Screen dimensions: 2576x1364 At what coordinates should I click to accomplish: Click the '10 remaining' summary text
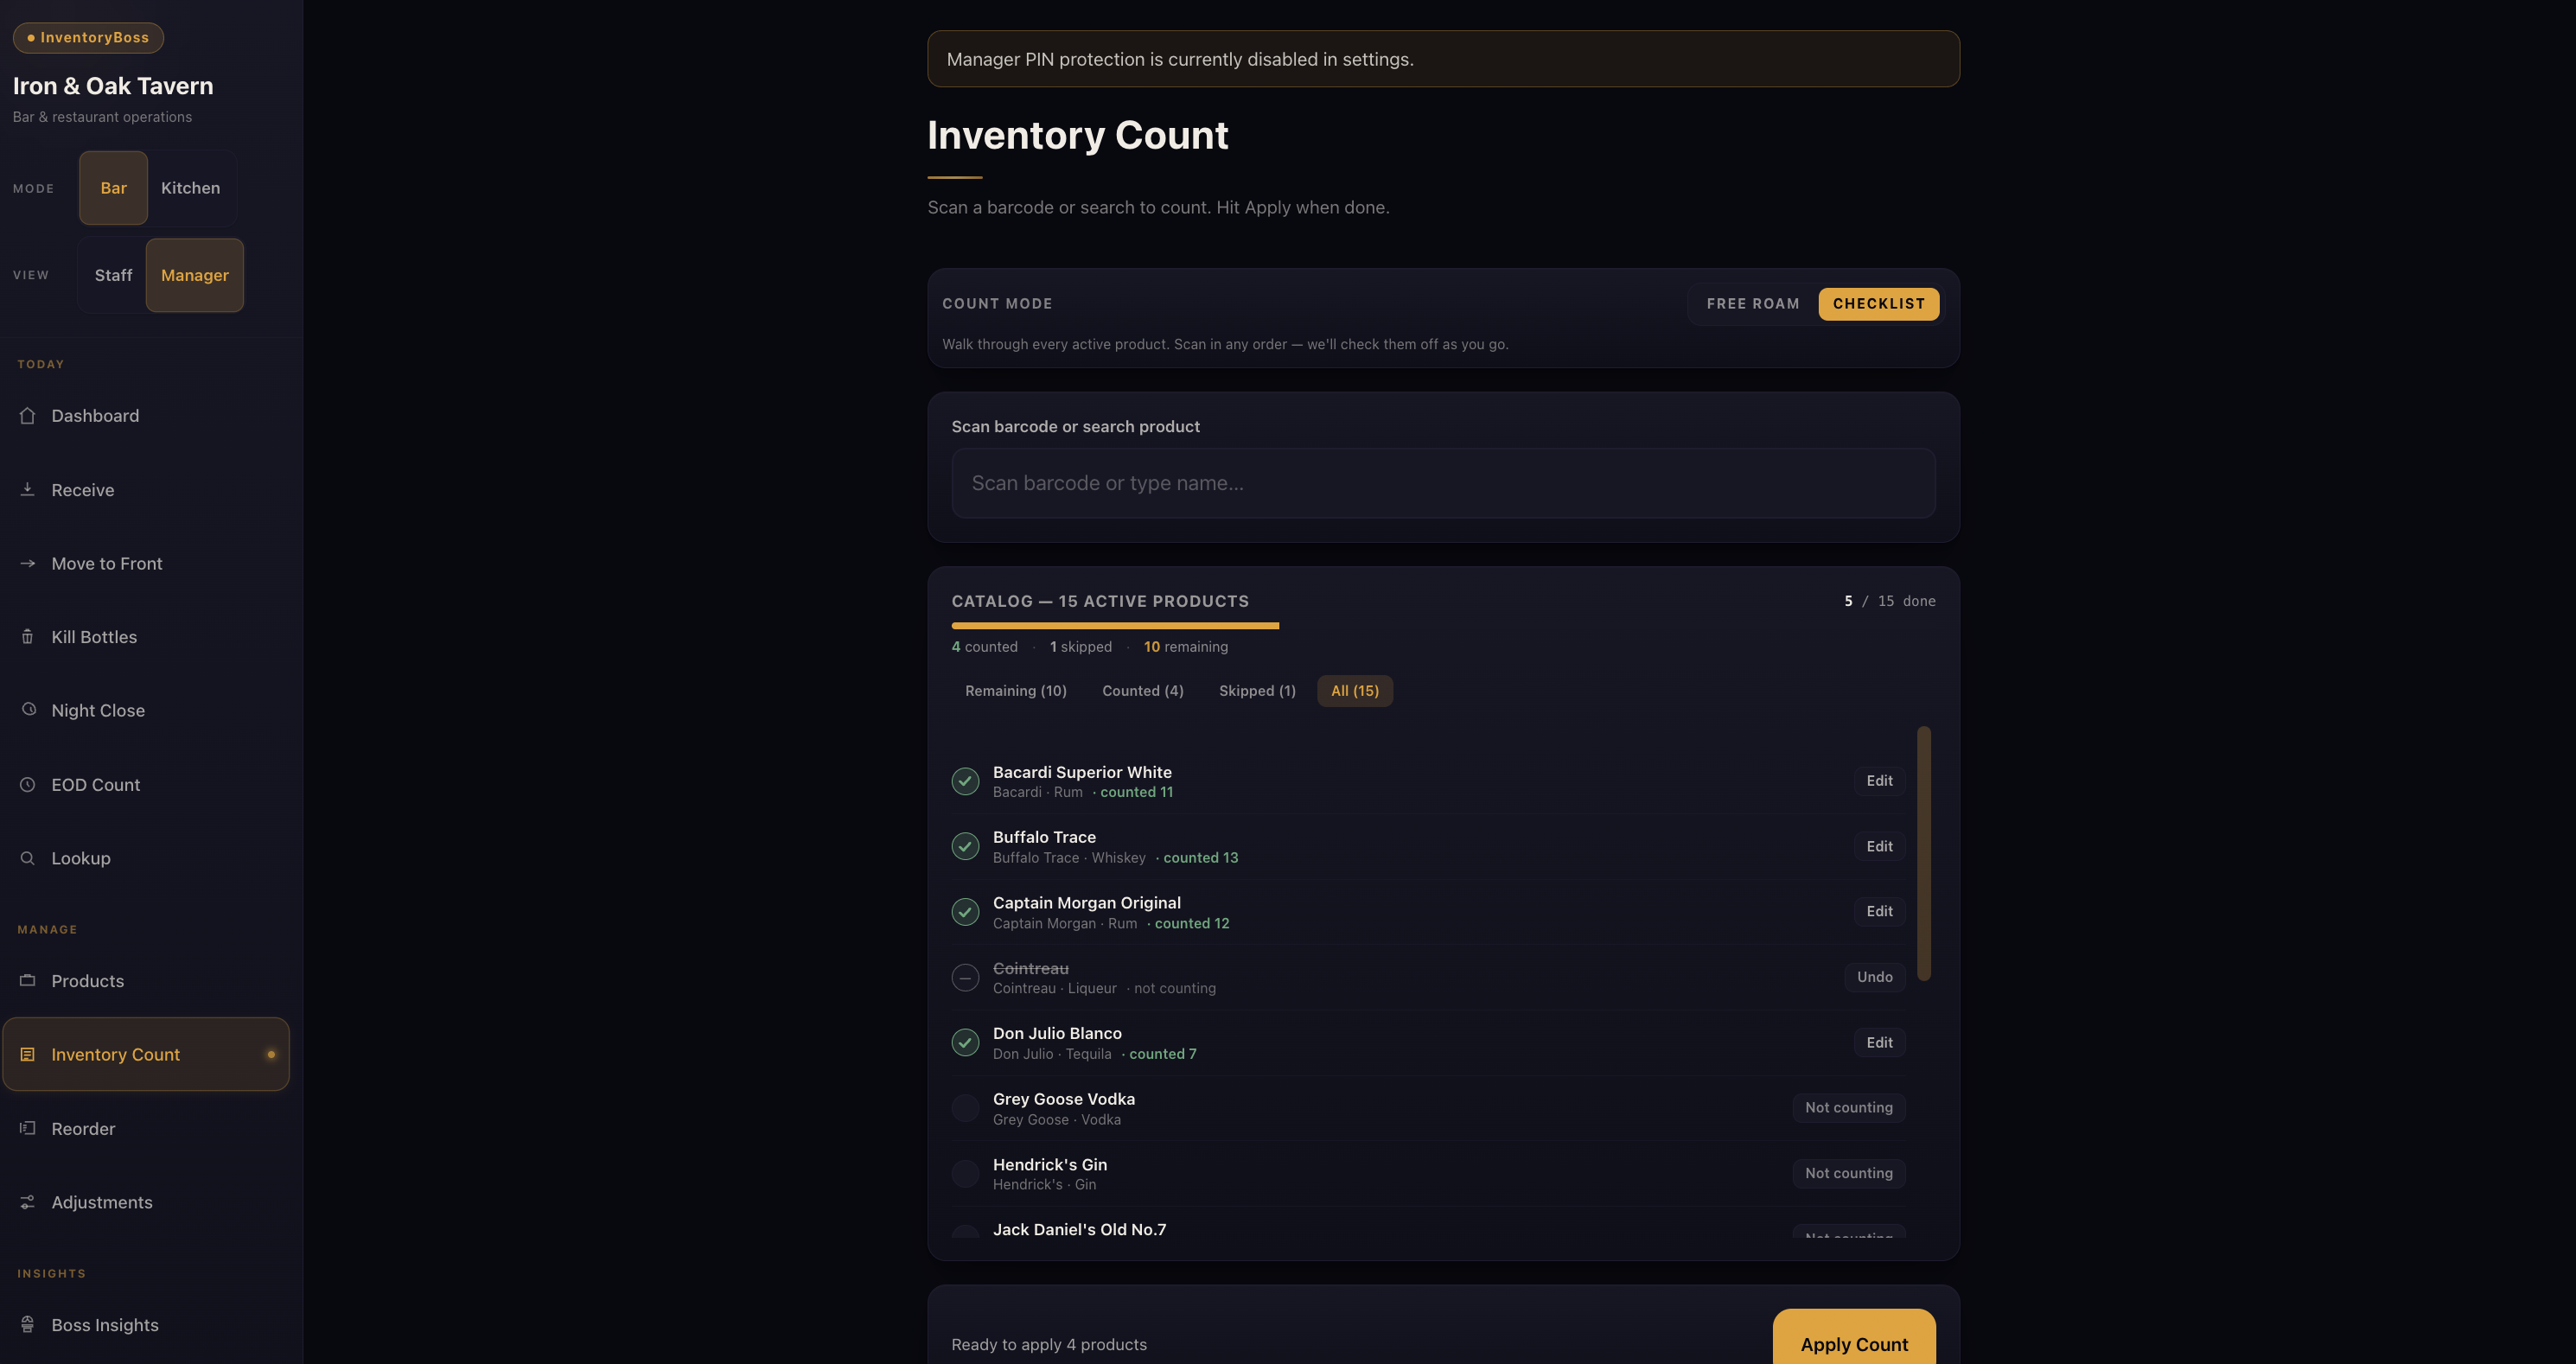[x=1186, y=647]
